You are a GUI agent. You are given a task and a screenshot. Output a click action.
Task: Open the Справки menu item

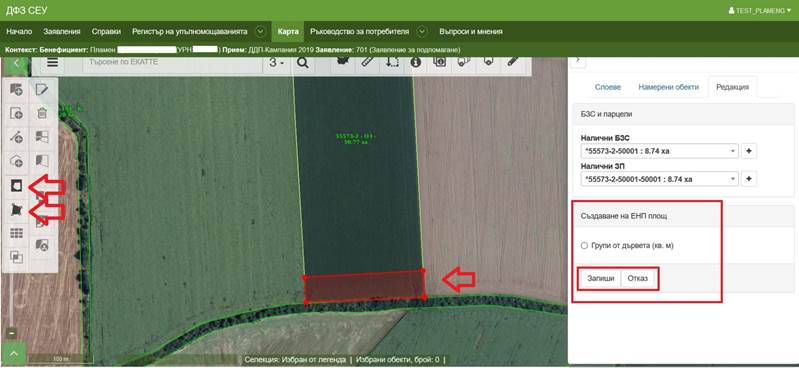point(106,32)
